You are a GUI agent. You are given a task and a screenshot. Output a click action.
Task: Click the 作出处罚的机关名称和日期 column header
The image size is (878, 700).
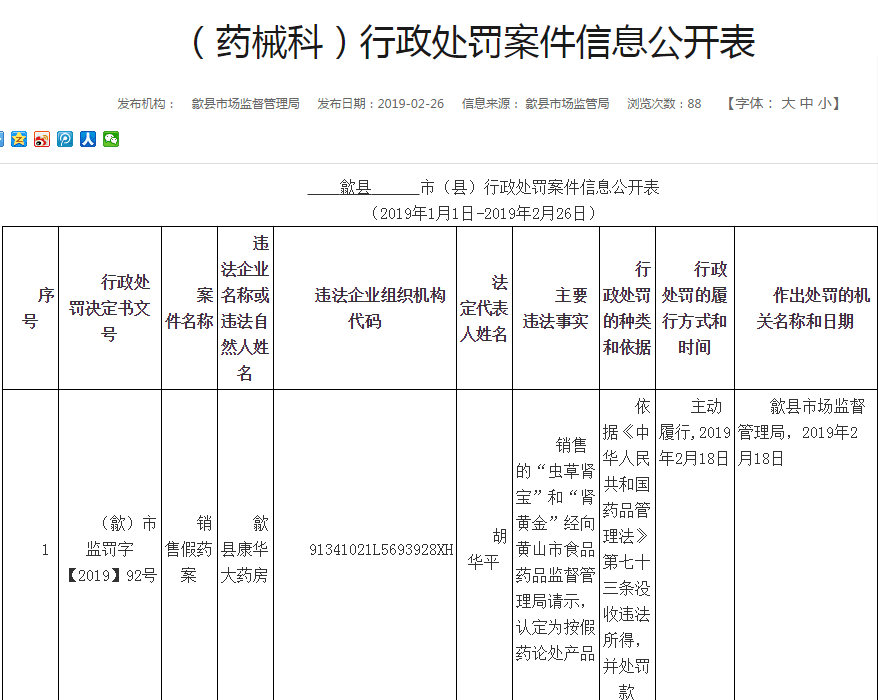(806, 308)
